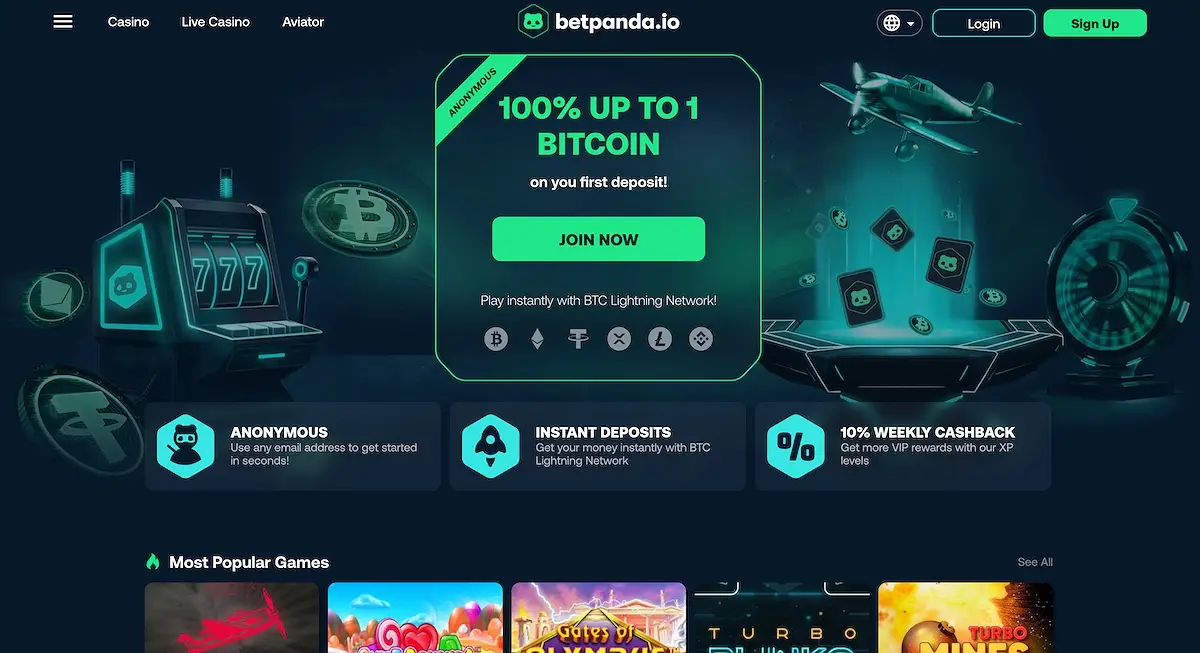Screen dimensions: 1200x653
Task: Click the Tether currency icon
Action: pyautogui.click(x=578, y=339)
